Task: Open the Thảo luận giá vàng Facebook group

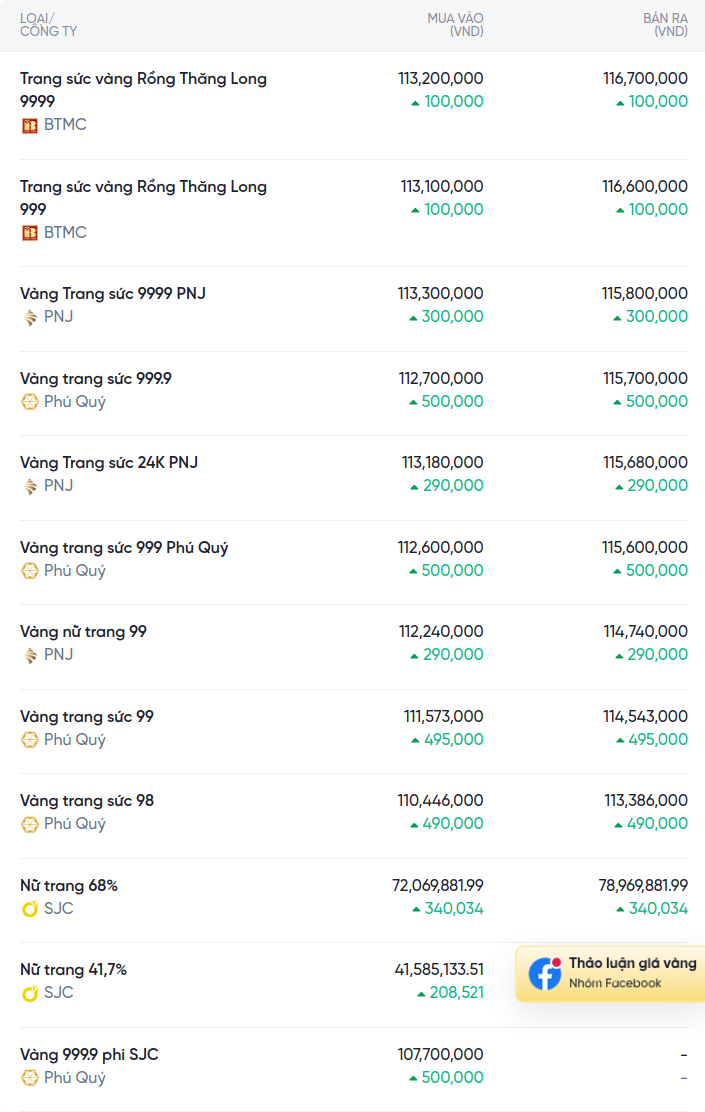Action: pos(611,973)
